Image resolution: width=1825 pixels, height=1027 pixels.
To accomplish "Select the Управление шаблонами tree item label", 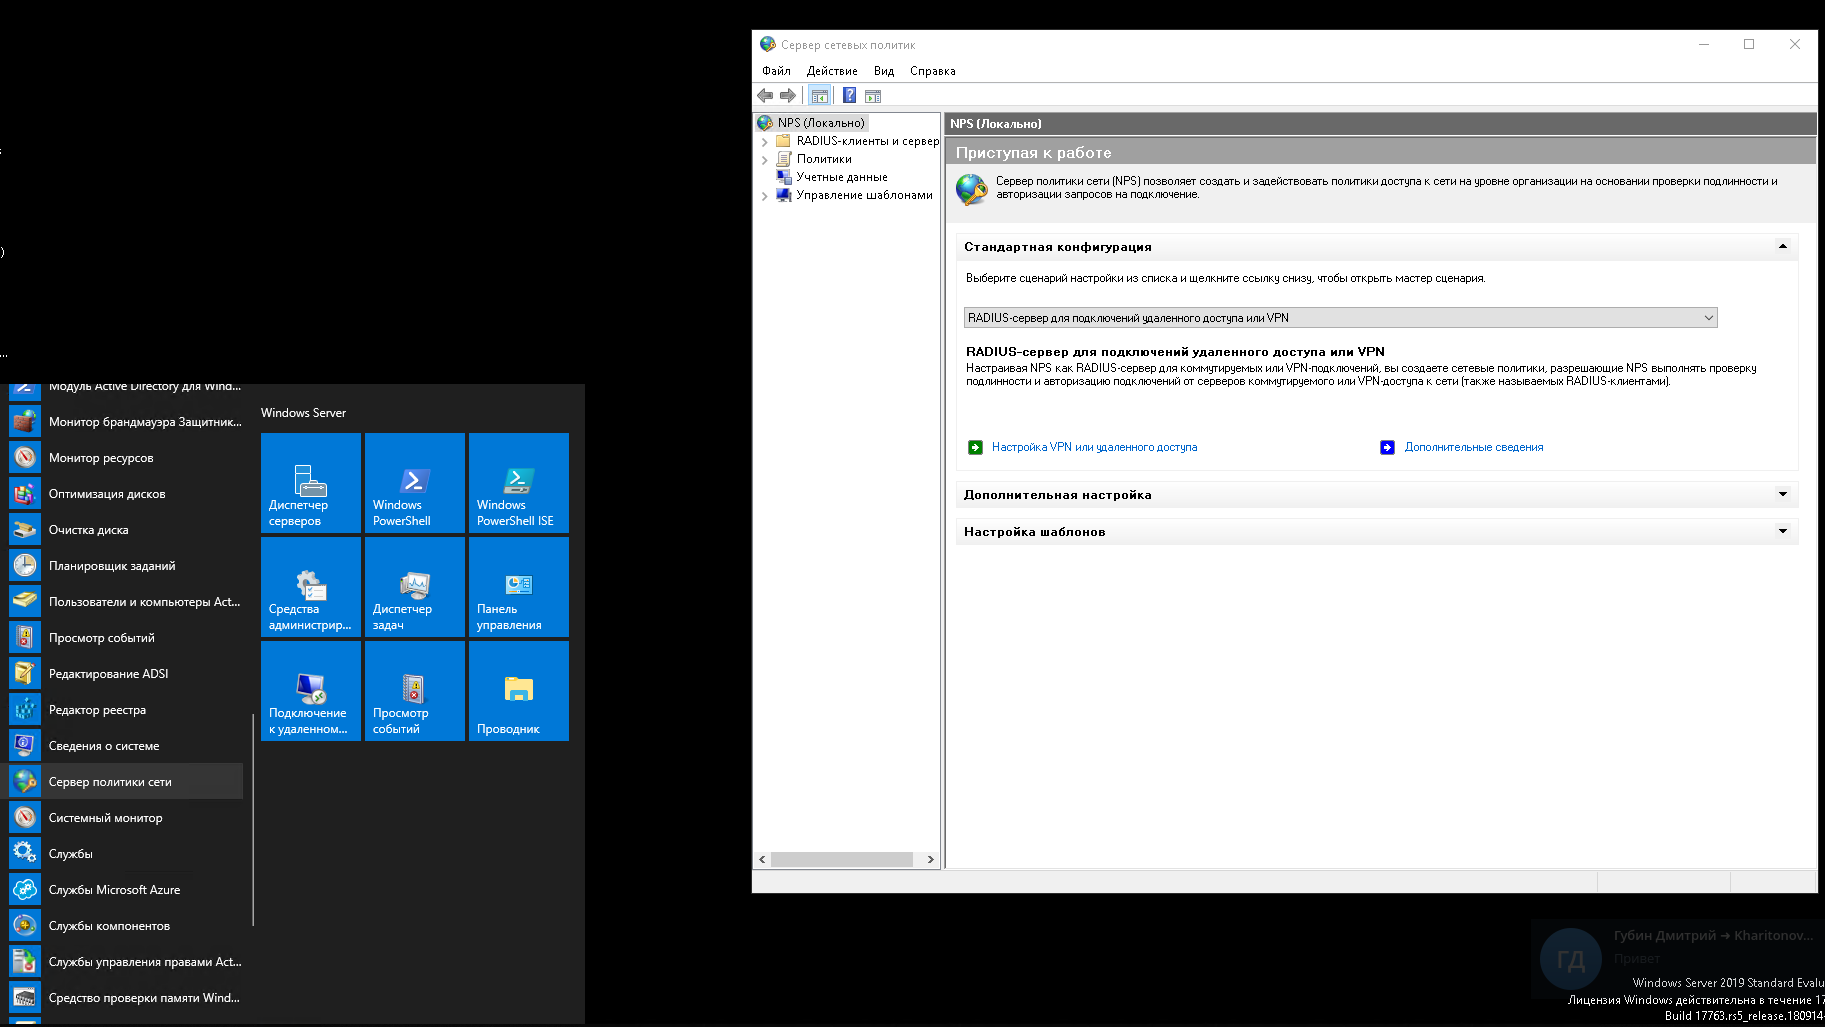I will [x=864, y=195].
